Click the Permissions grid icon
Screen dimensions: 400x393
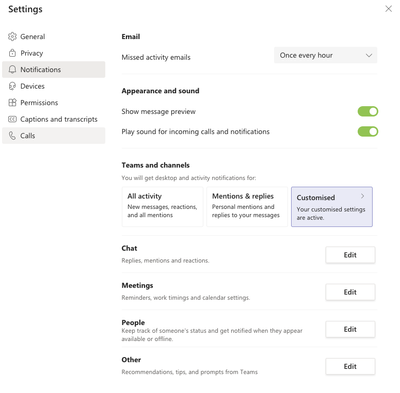pyautogui.click(x=12, y=102)
